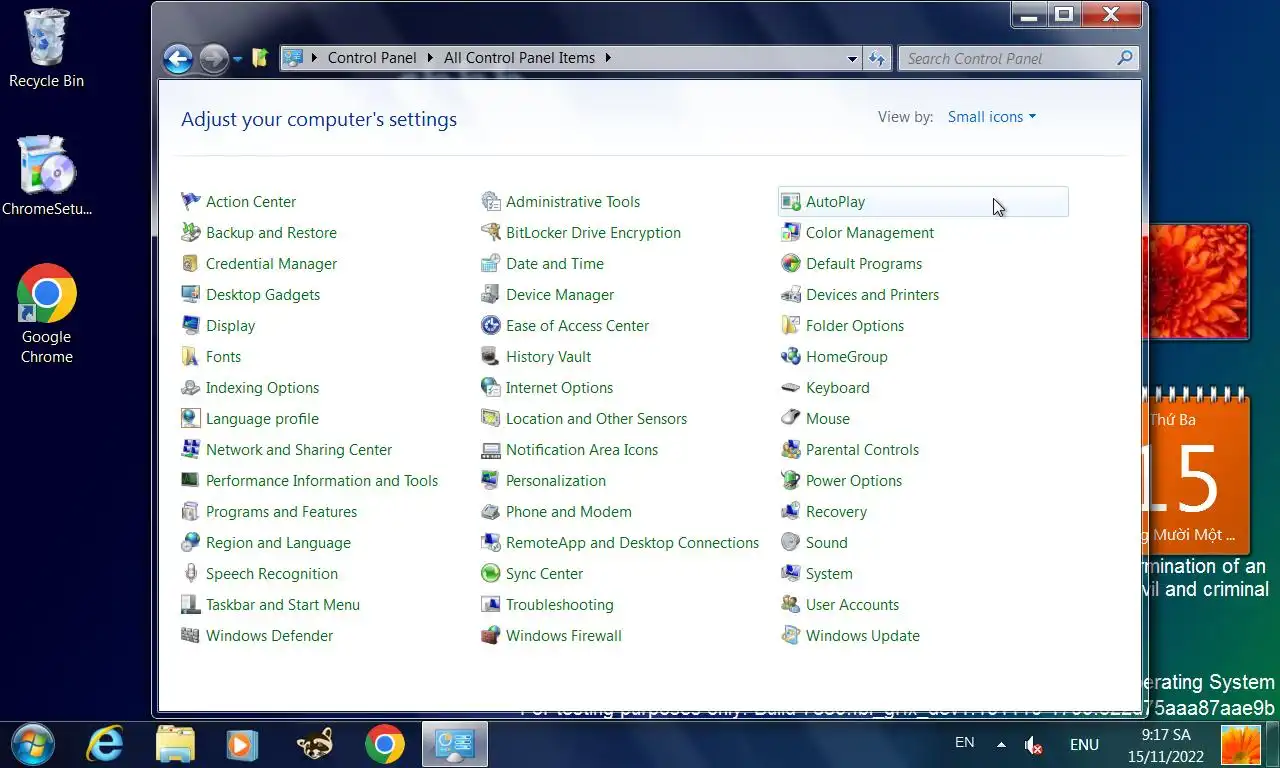Viewport: 1280px width, 768px height.
Task: Click the Programs and Features icon
Action: tap(190, 512)
